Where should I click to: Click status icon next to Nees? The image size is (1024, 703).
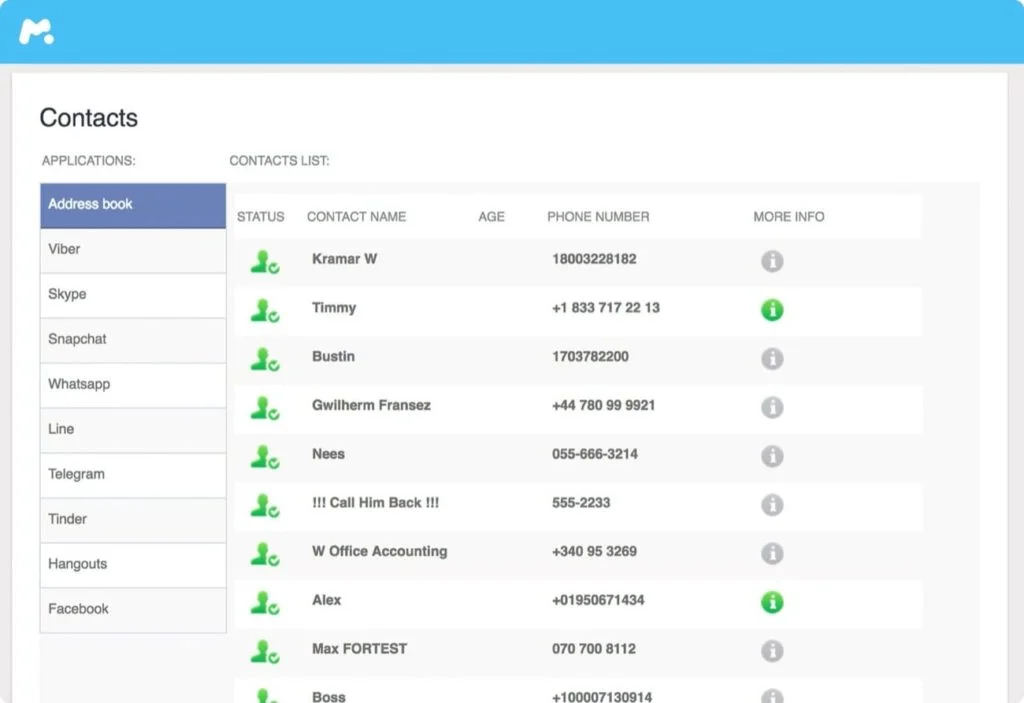coord(264,456)
